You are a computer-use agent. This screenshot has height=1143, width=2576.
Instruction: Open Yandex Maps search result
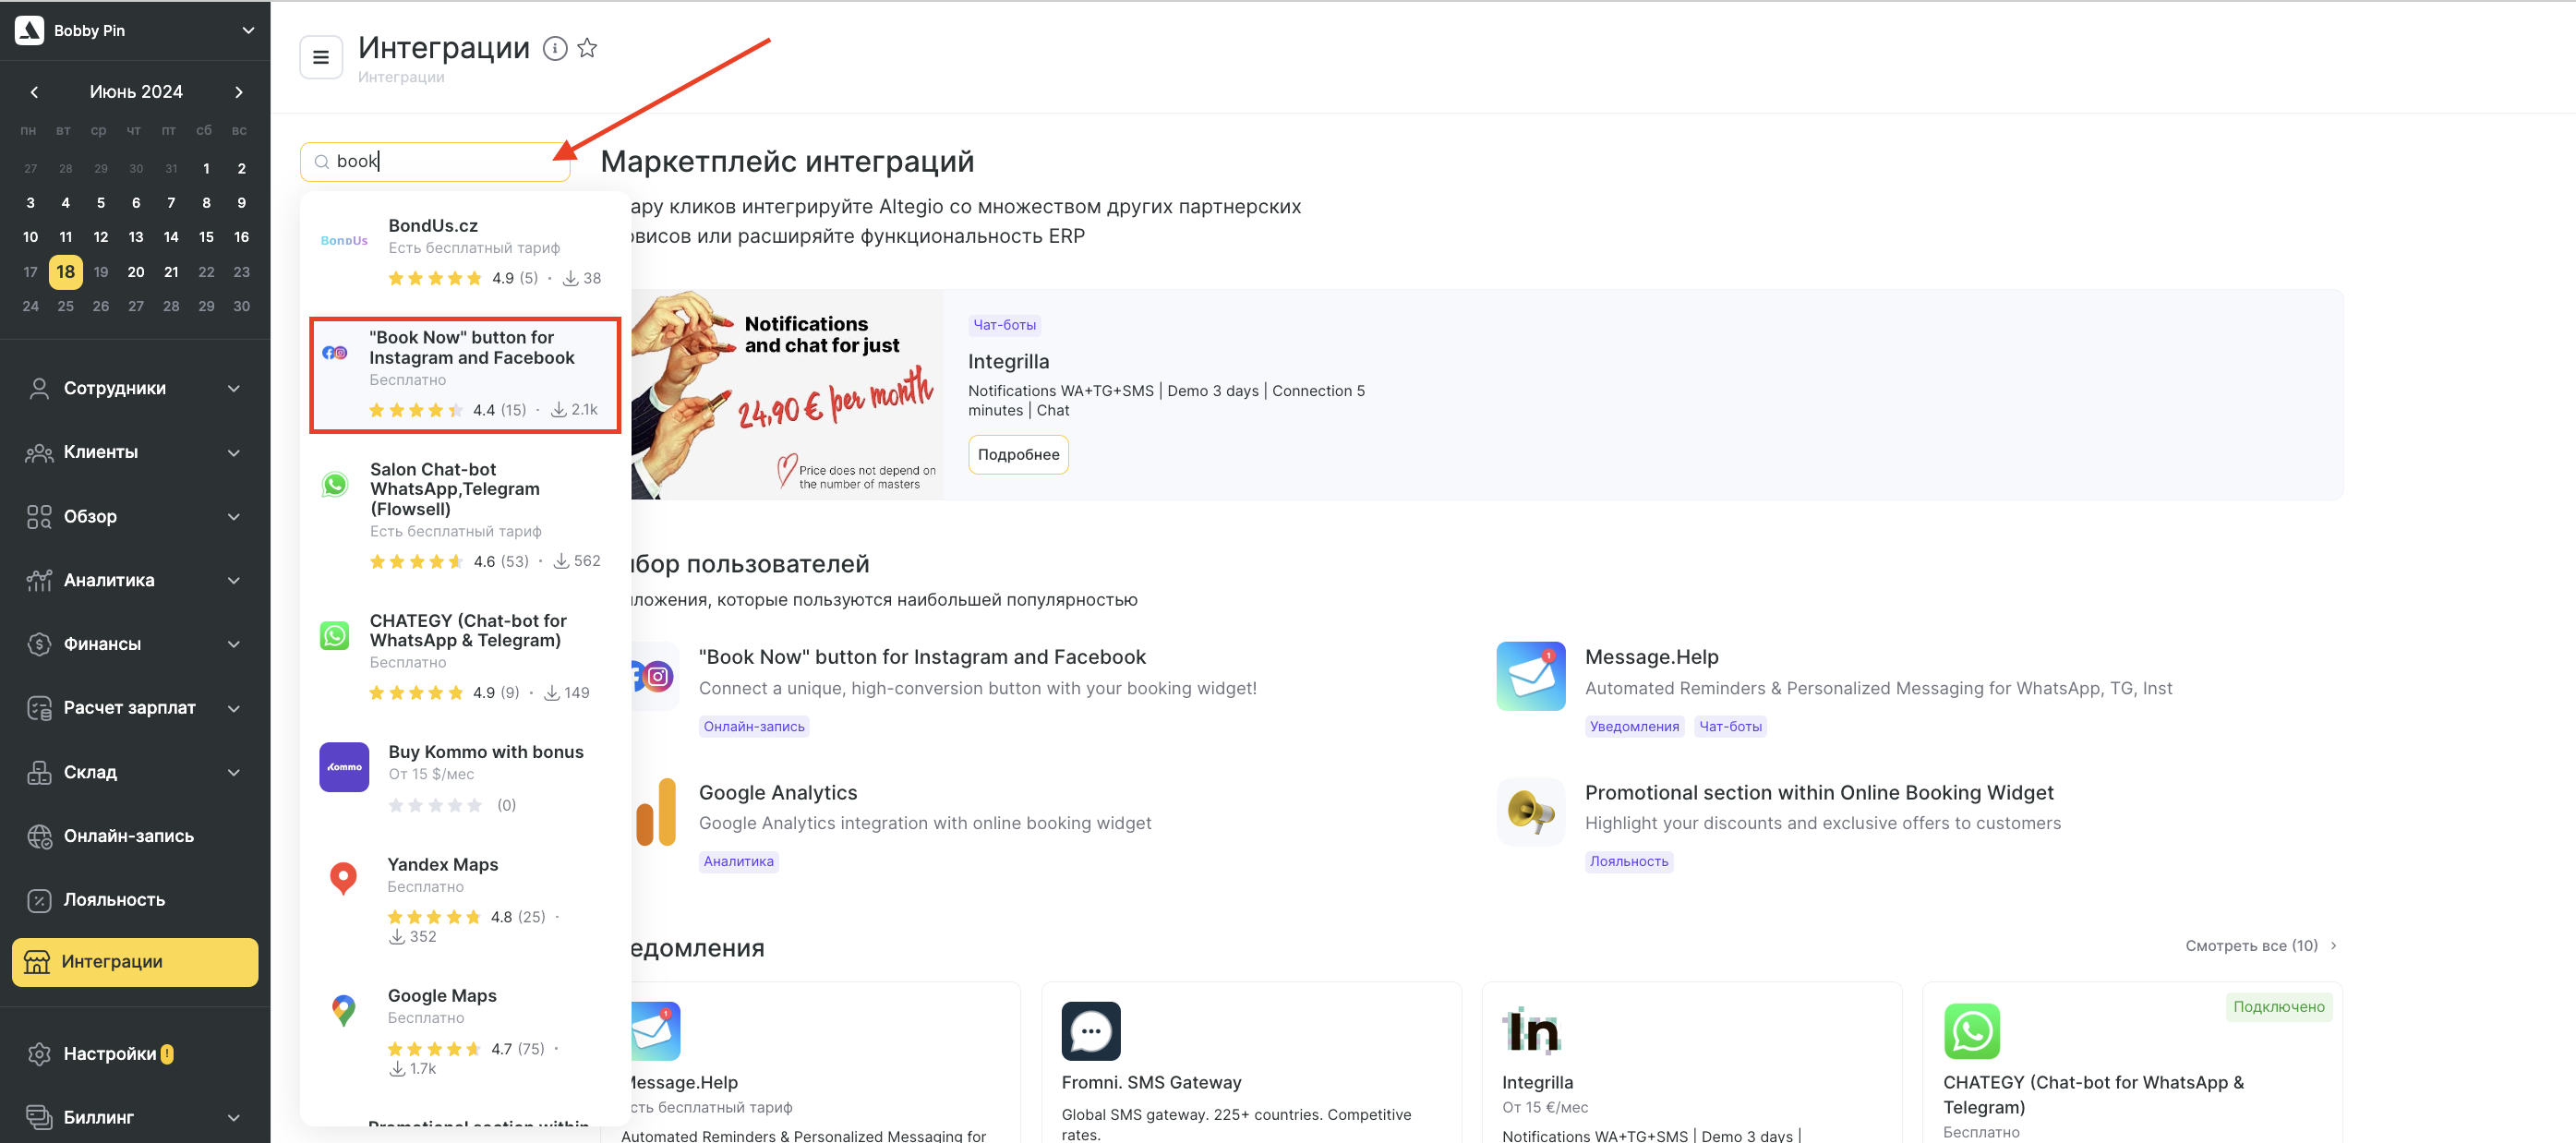(x=465, y=900)
